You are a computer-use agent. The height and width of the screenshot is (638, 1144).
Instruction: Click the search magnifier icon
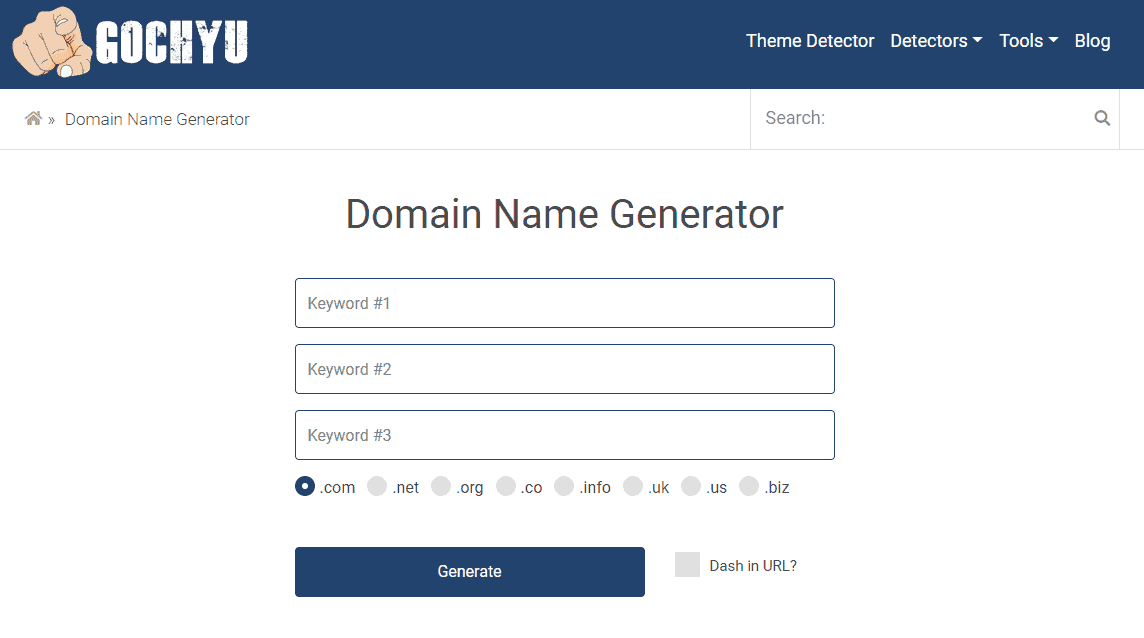point(1102,118)
